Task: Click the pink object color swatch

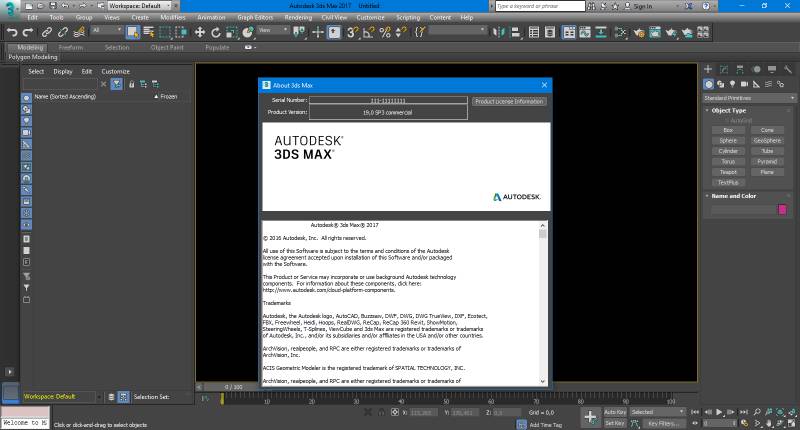Action: coord(782,210)
